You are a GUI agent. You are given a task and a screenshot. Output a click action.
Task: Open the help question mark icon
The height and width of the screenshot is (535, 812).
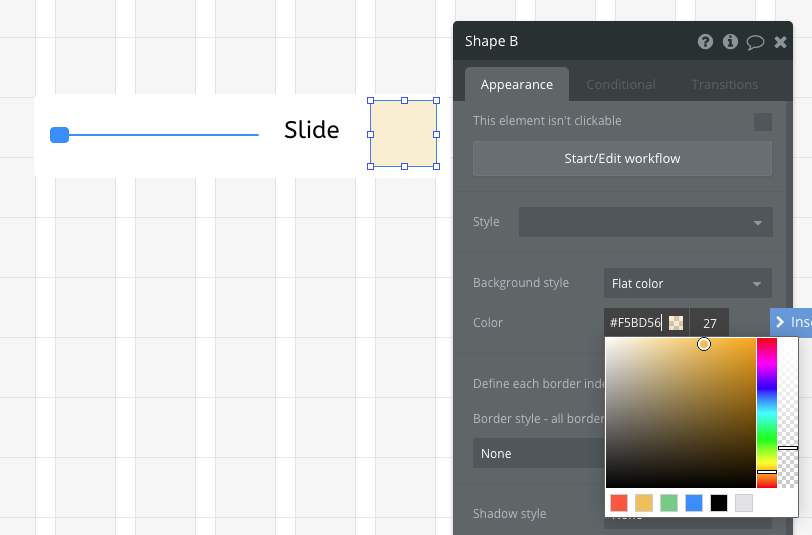point(705,42)
